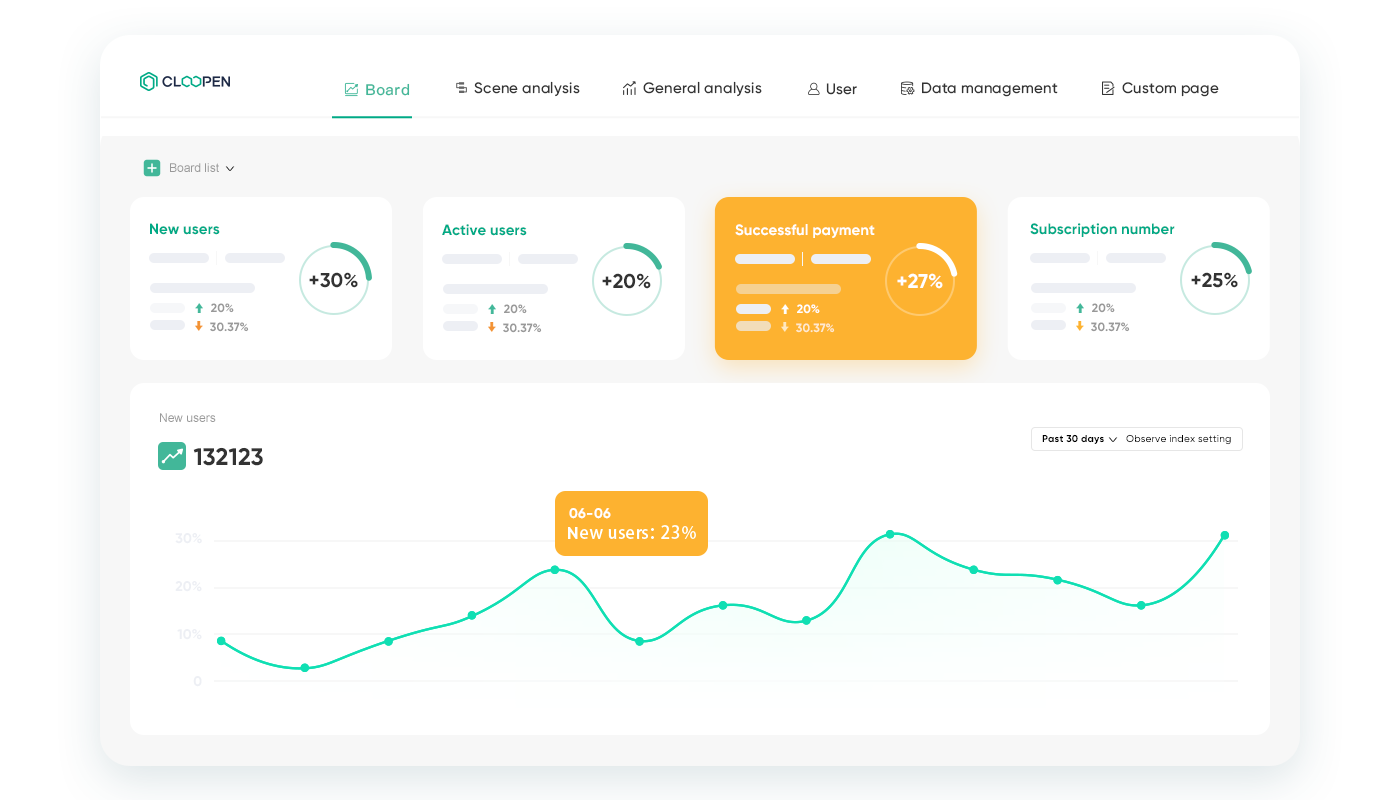Switch to the Board tab
Image resolution: width=1400 pixels, height=800 pixels.
(376, 90)
